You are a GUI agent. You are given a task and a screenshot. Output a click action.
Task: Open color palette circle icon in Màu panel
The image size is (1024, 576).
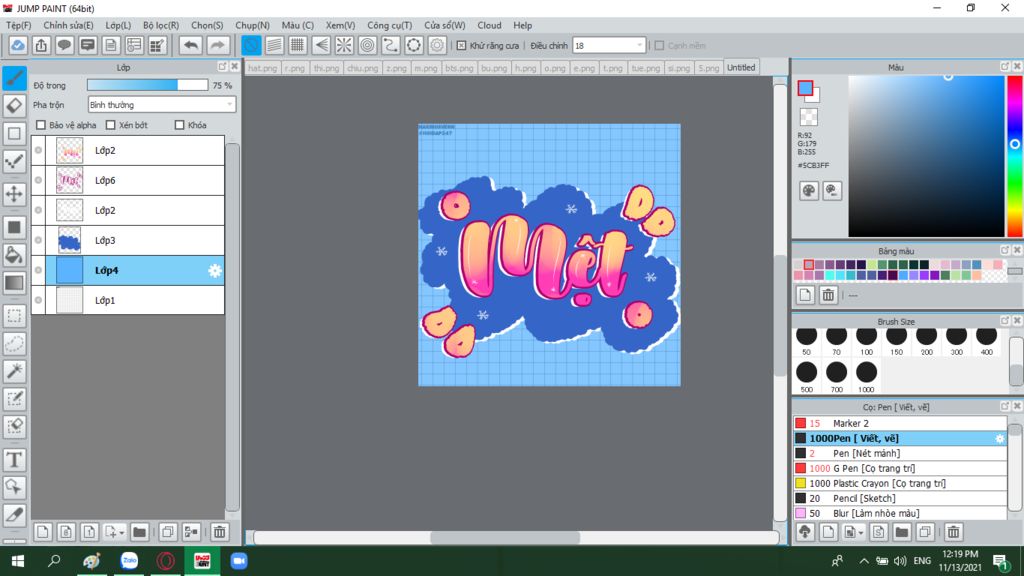point(808,191)
